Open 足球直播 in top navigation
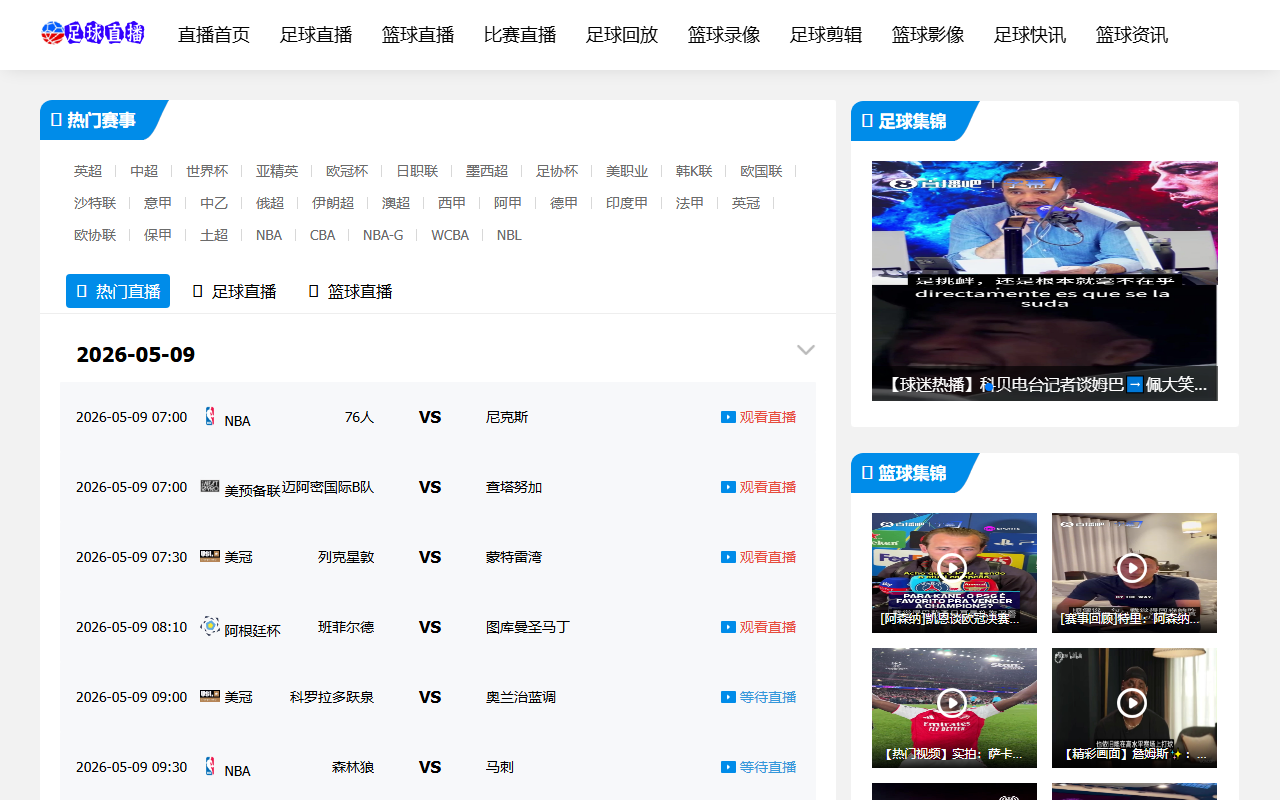 pos(316,35)
